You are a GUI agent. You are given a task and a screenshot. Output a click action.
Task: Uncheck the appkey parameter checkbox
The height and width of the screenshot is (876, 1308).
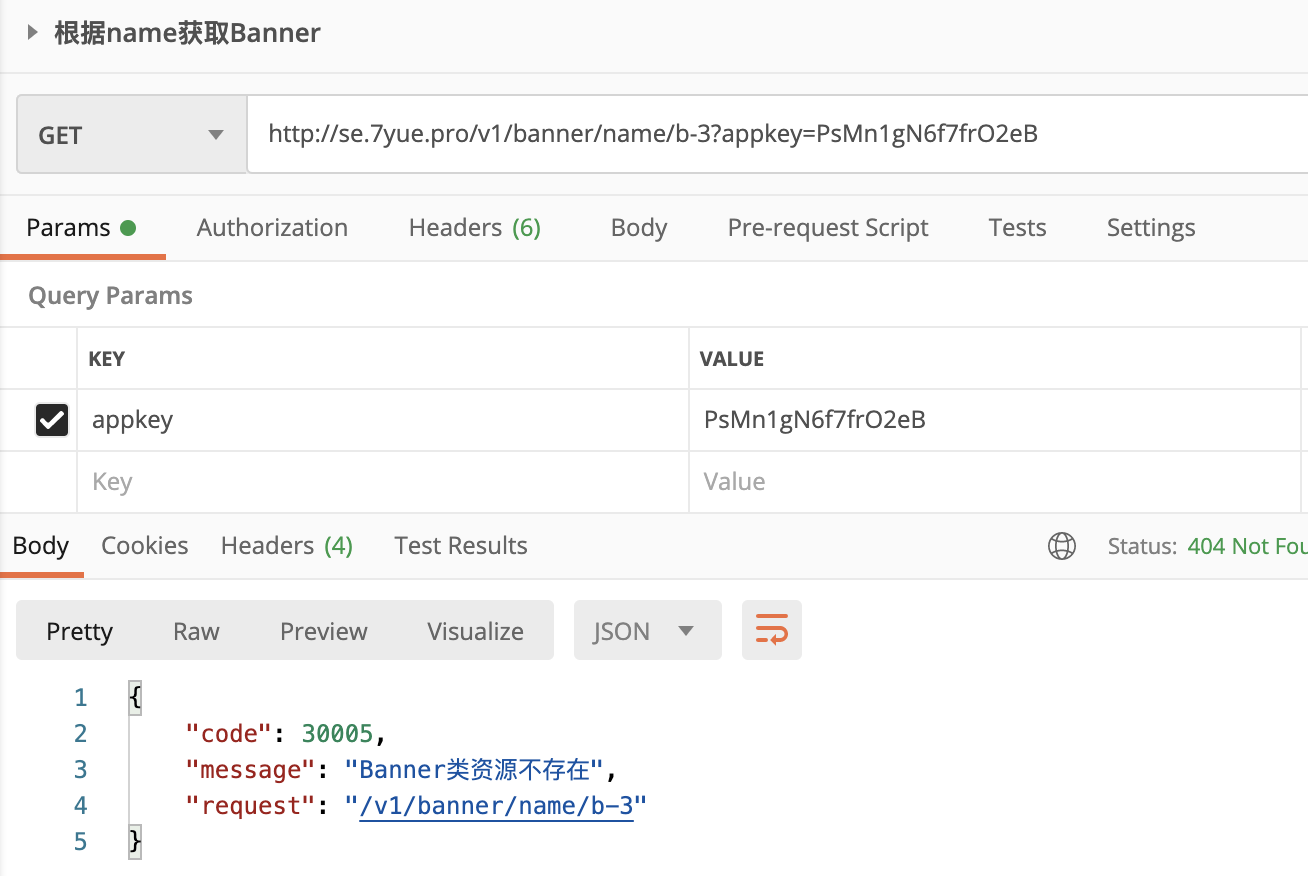(x=52, y=420)
